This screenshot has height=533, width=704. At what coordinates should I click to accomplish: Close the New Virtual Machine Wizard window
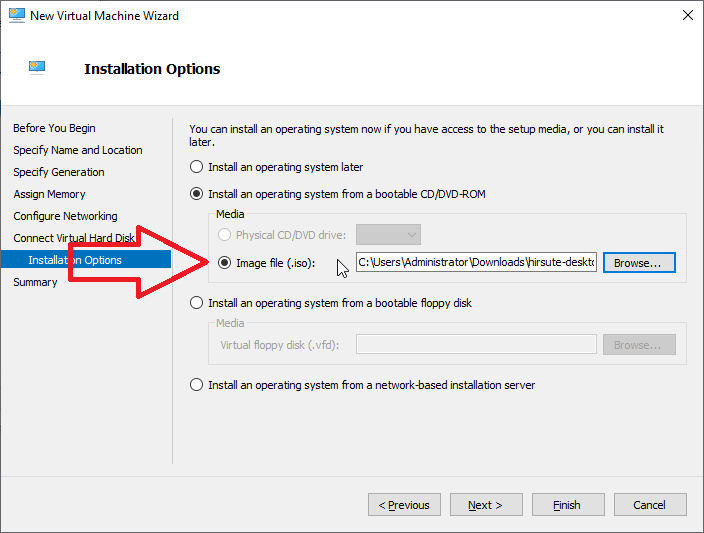coord(687,15)
